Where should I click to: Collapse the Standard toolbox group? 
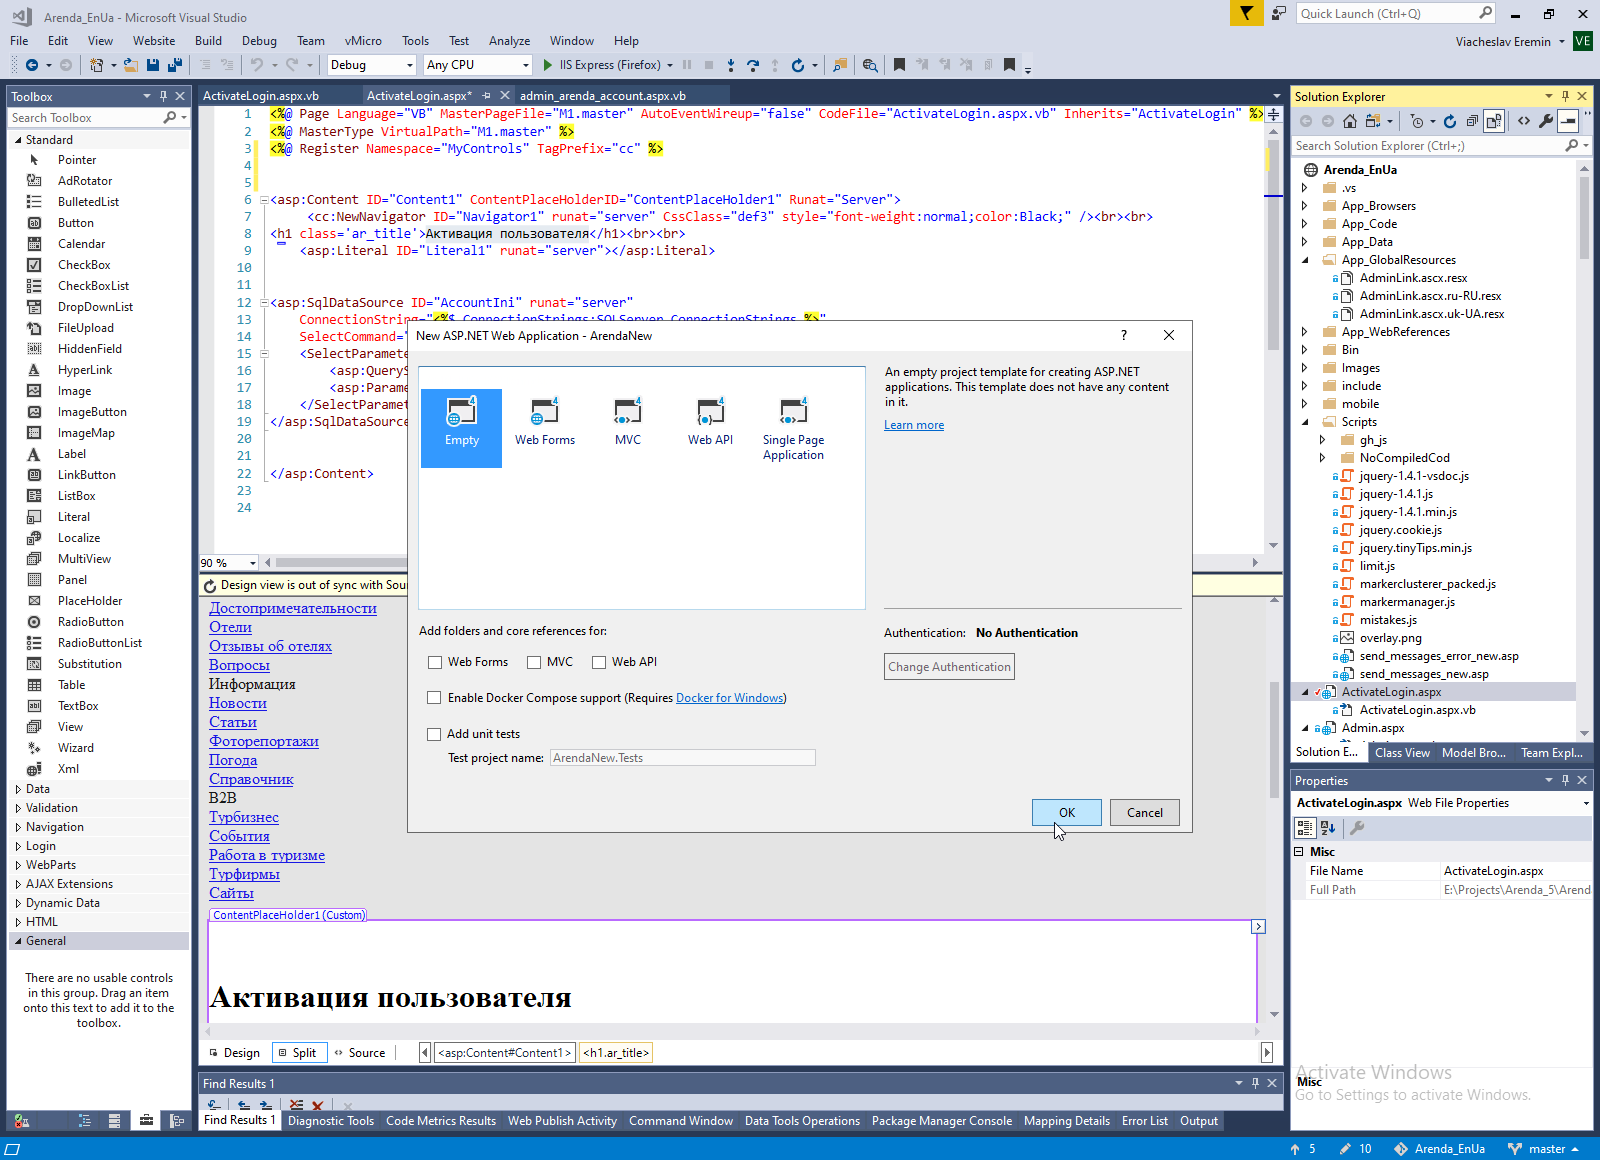tap(18, 140)
